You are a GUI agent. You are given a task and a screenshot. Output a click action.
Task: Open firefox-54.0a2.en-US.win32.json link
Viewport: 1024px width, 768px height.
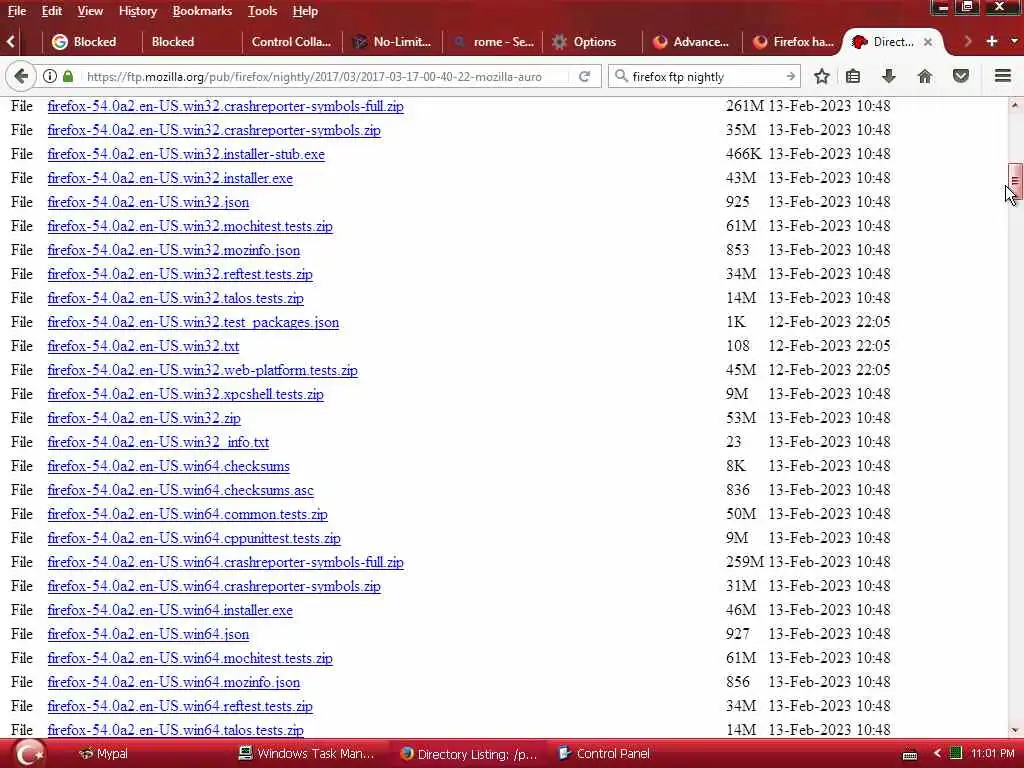tap(148, 202)
